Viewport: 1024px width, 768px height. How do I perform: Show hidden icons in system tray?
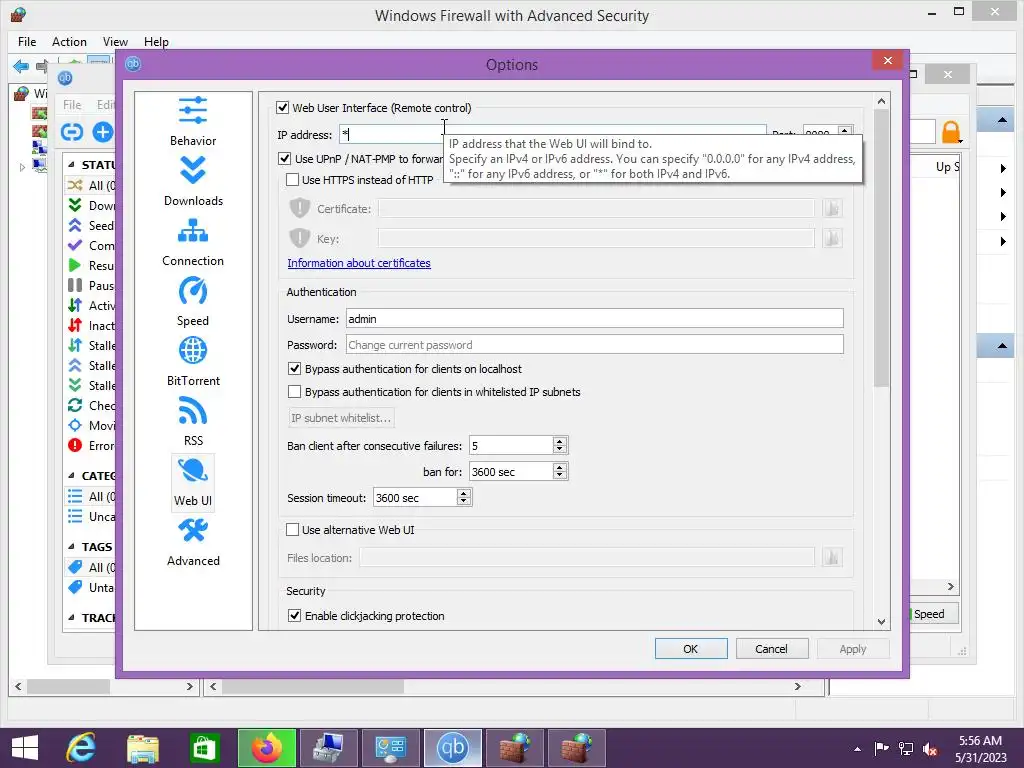coord(857,749)
